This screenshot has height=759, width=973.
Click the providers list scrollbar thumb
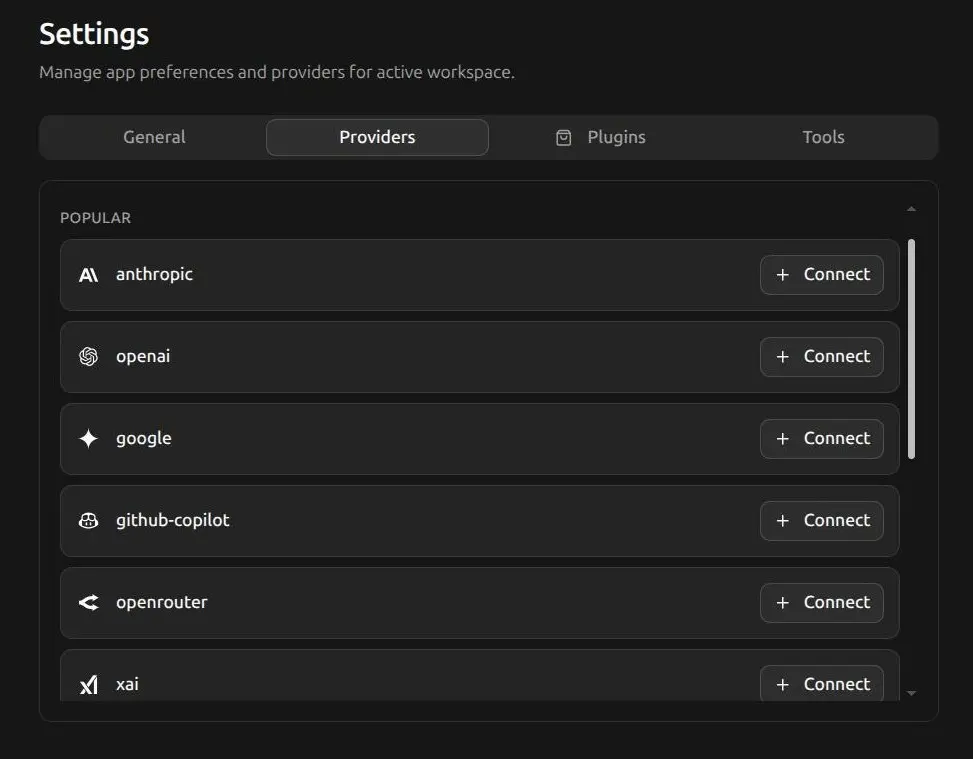pyautogui.click(x=911, y=349)
